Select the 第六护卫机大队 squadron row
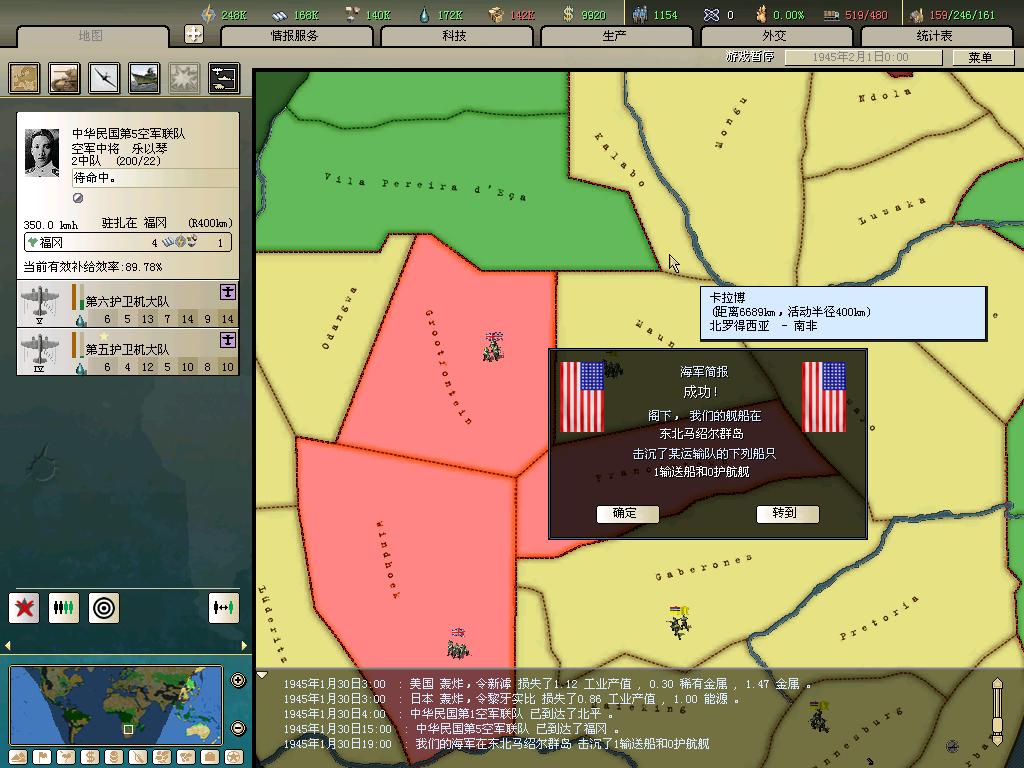 tap(128, 304)
